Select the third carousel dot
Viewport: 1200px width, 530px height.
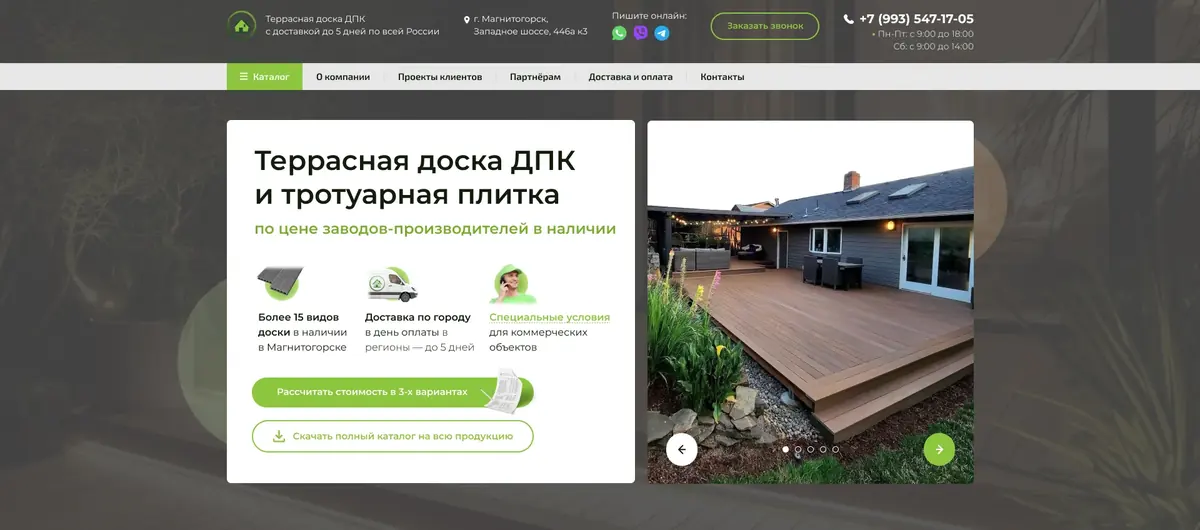[x=811, y=449]
